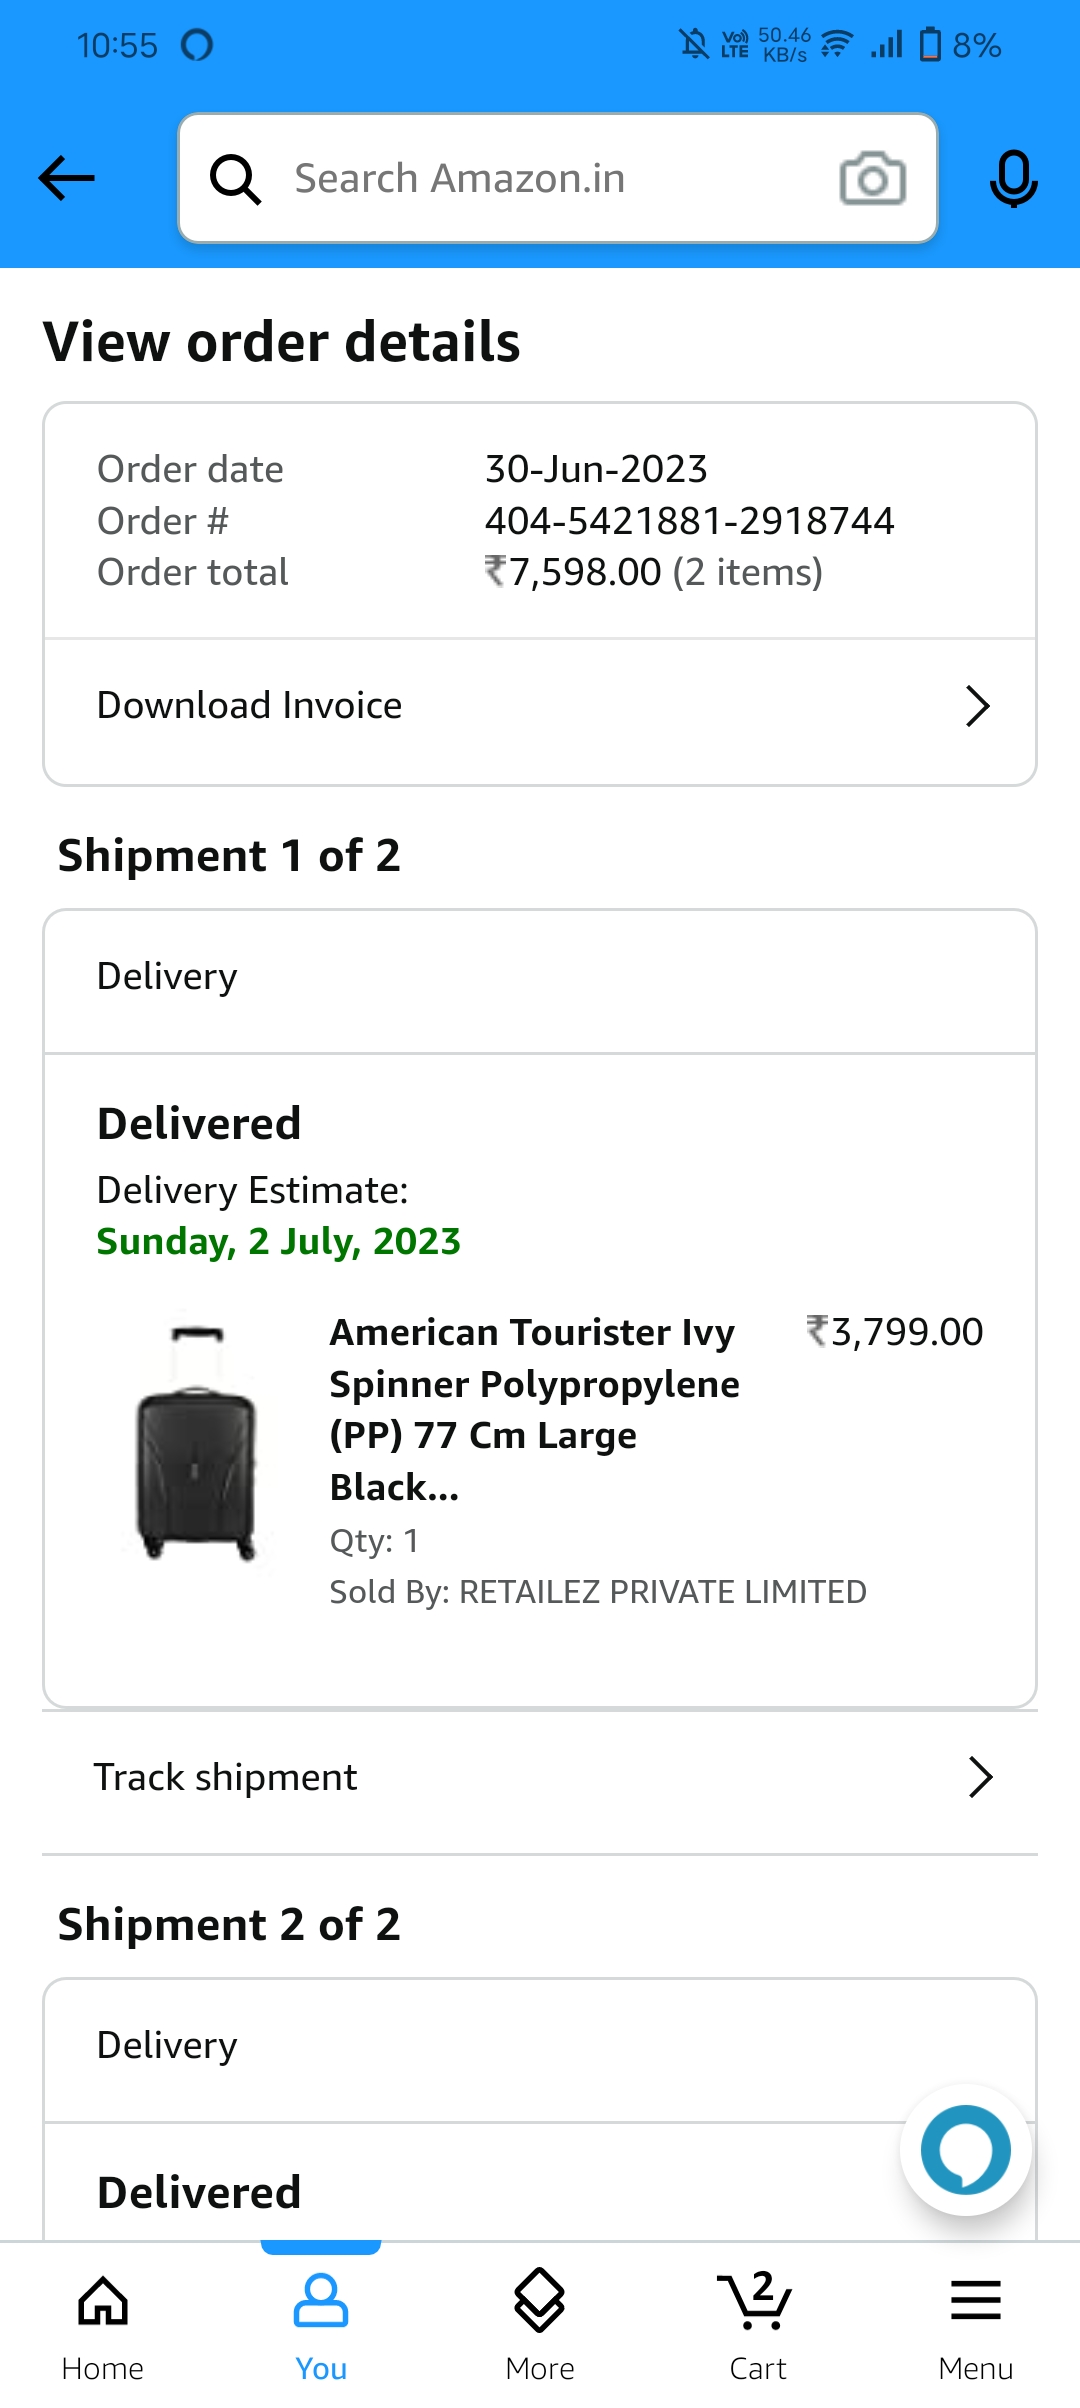Tap the back arrow icon
The width and height of the screenshot is (1080, 2408).
pyautogui.click(x=66, y=179)
